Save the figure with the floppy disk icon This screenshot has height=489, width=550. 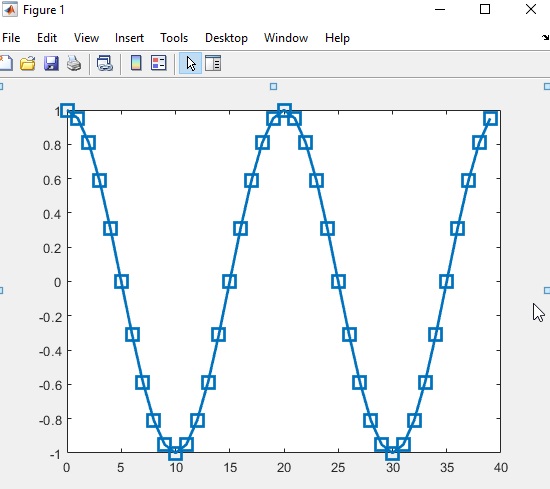click(51, 63)
